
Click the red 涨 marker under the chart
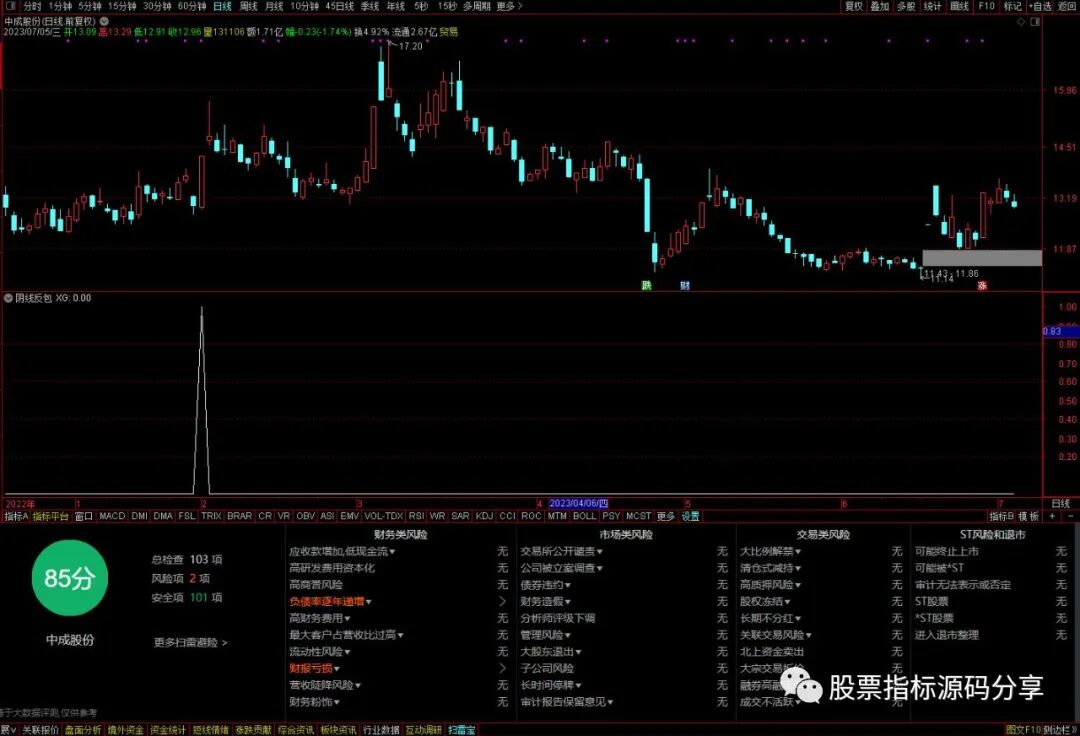click(x=982, y=285)
